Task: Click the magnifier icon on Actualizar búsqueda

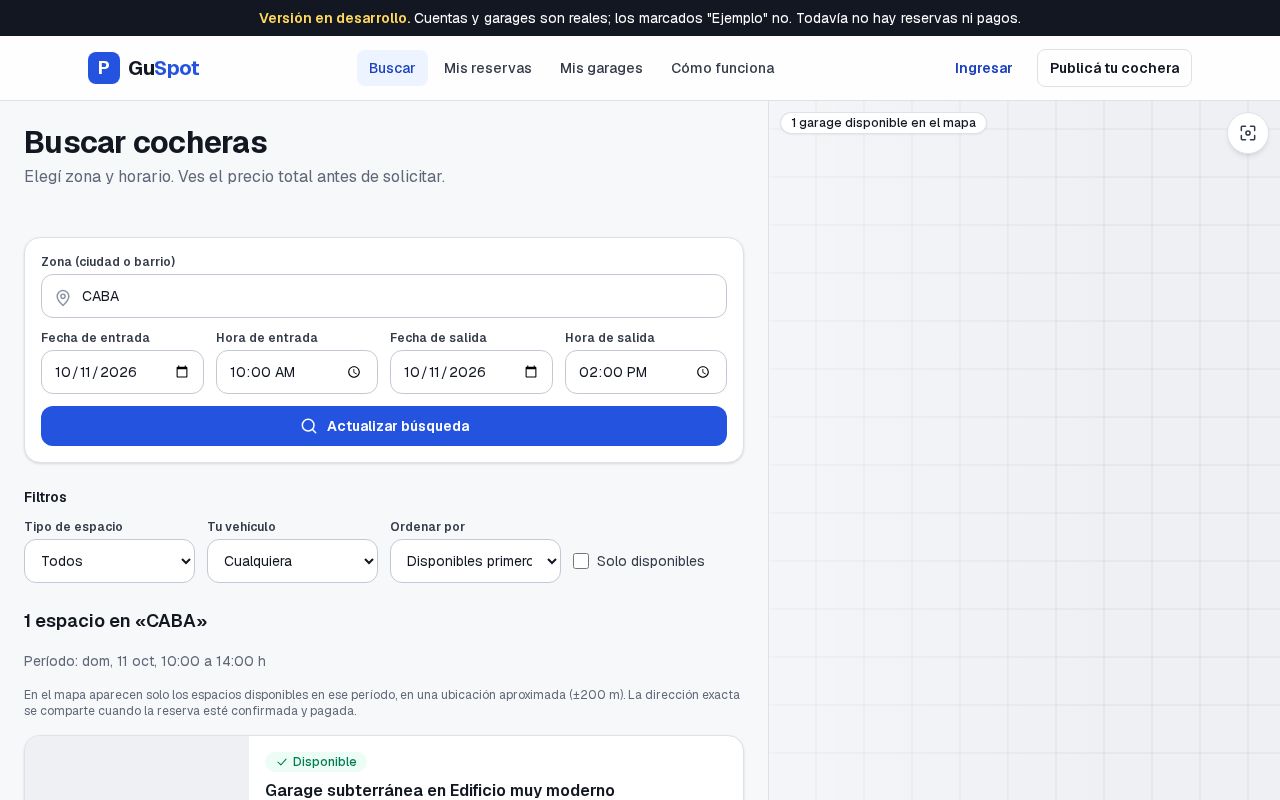Action: pos(309,426)
